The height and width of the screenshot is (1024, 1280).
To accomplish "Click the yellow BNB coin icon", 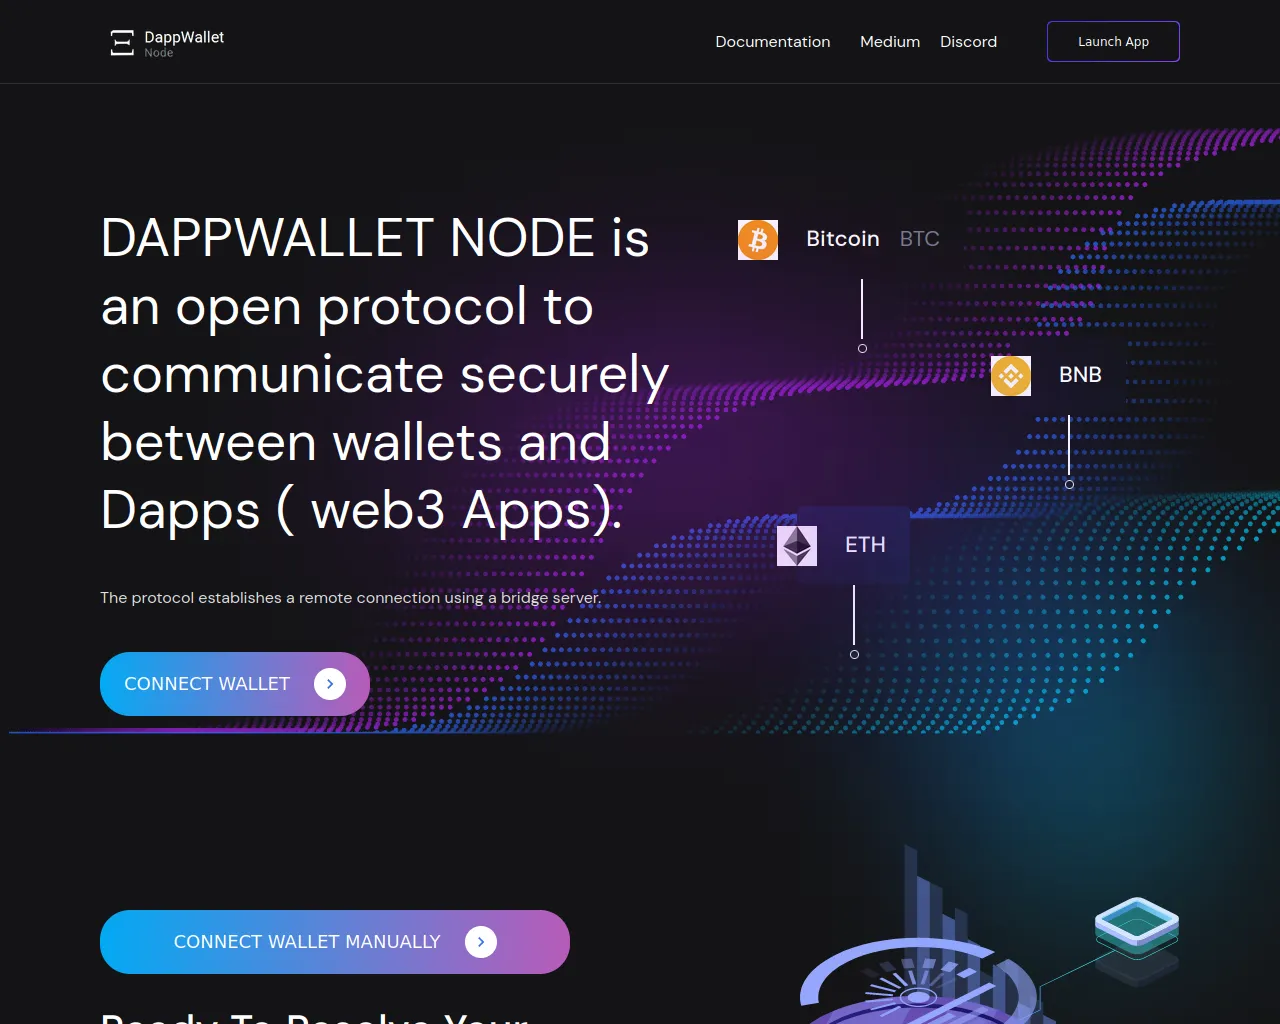I will (x=1011, y=376).
